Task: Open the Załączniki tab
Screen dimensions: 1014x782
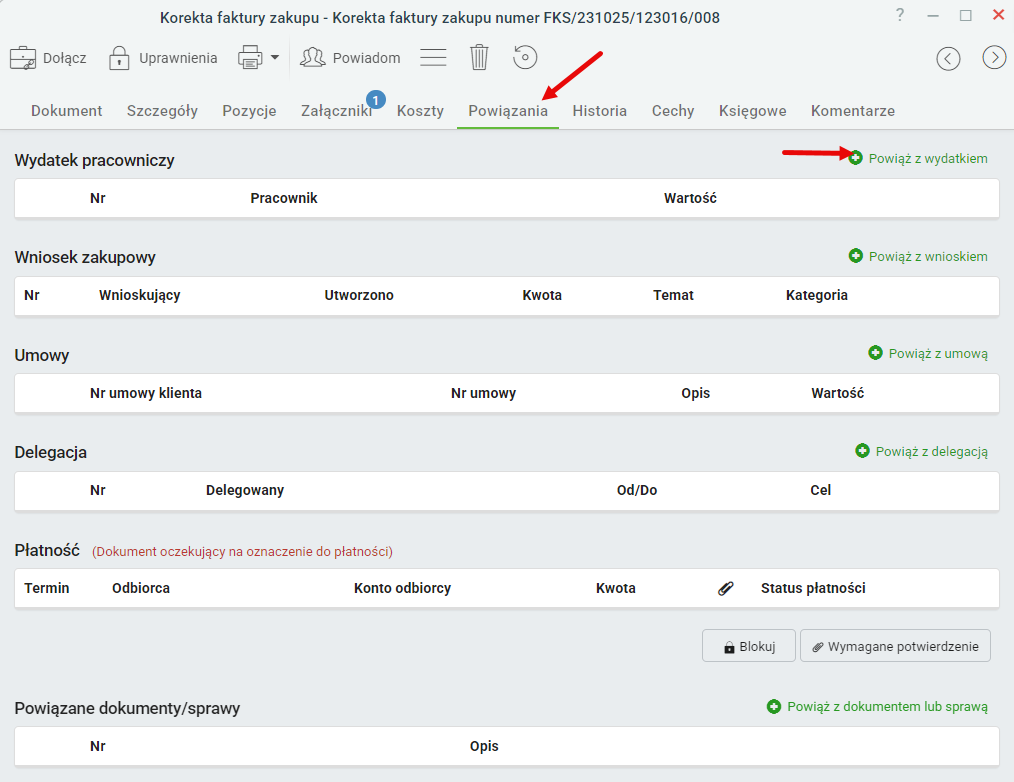Action: [x=336, y=111]
